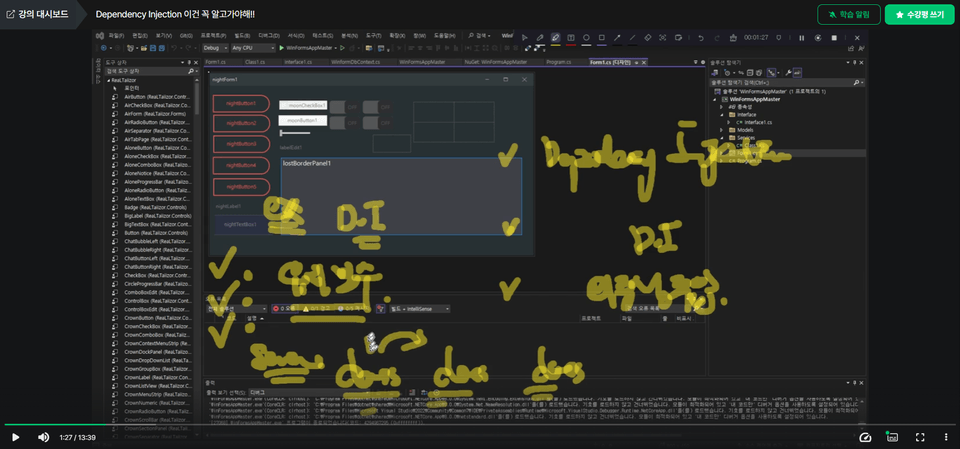
Task: Select the annotation eraser tool
Action: (648, 37)
